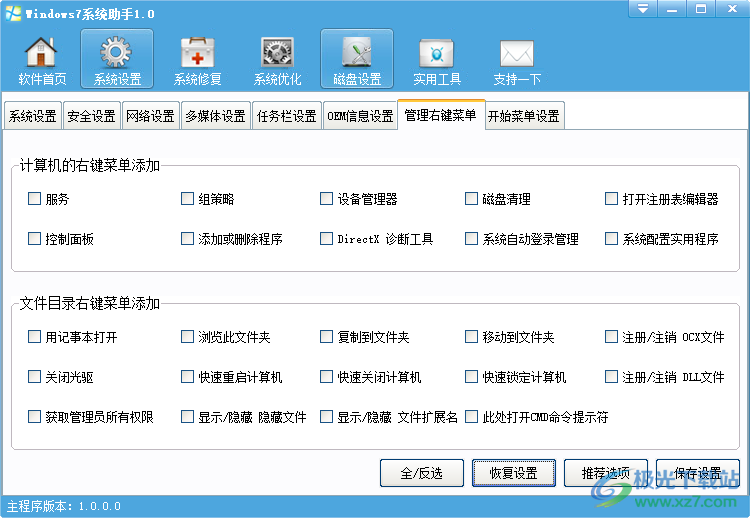Open the 软件首页 house icon

coord(41,59)
